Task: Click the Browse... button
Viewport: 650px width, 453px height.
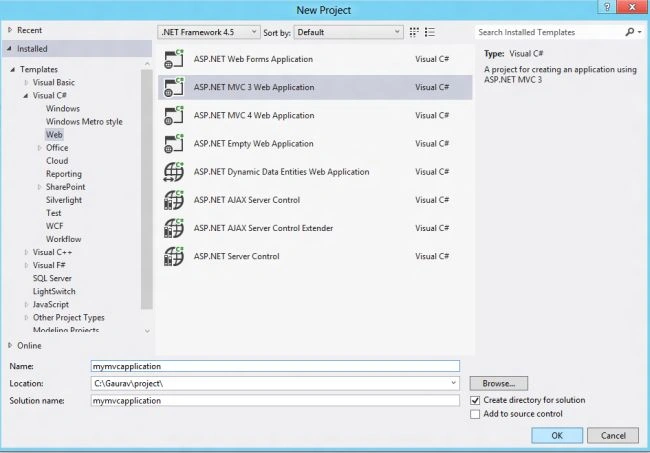Action: 499,383
